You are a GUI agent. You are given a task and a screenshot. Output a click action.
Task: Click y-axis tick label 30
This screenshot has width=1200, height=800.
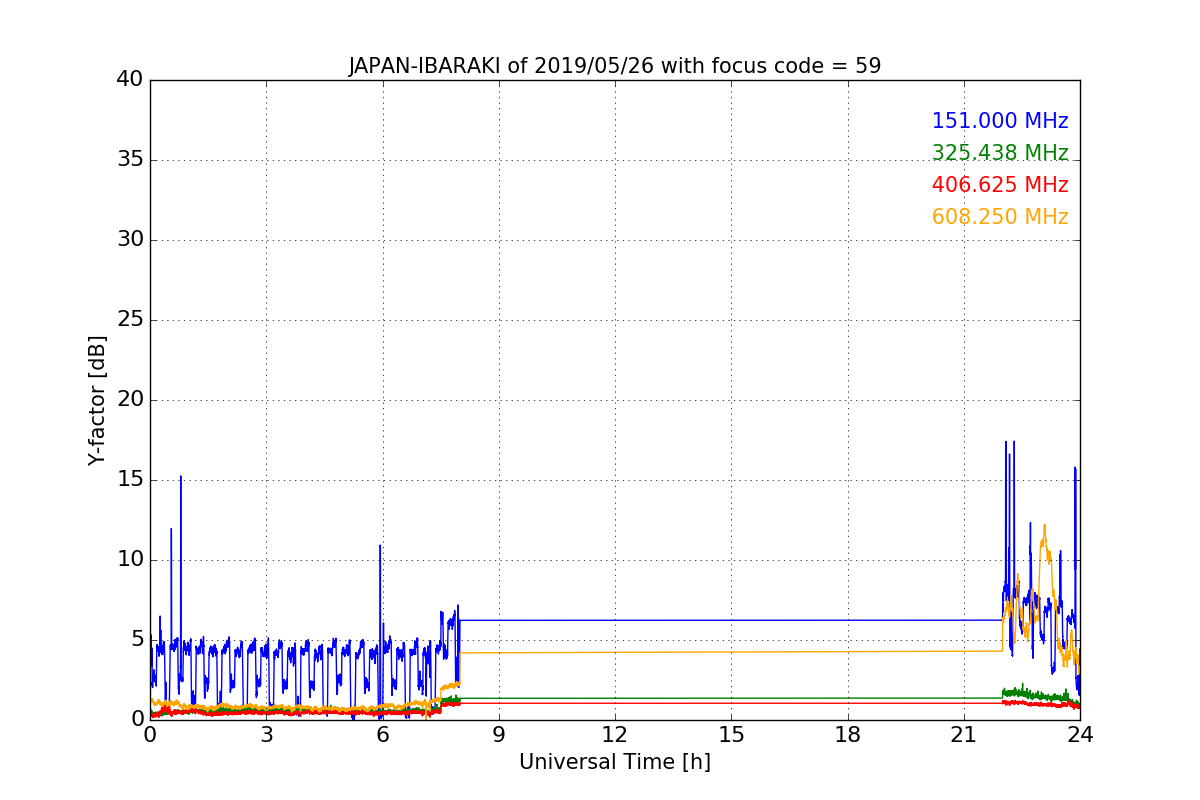point(130,240)
